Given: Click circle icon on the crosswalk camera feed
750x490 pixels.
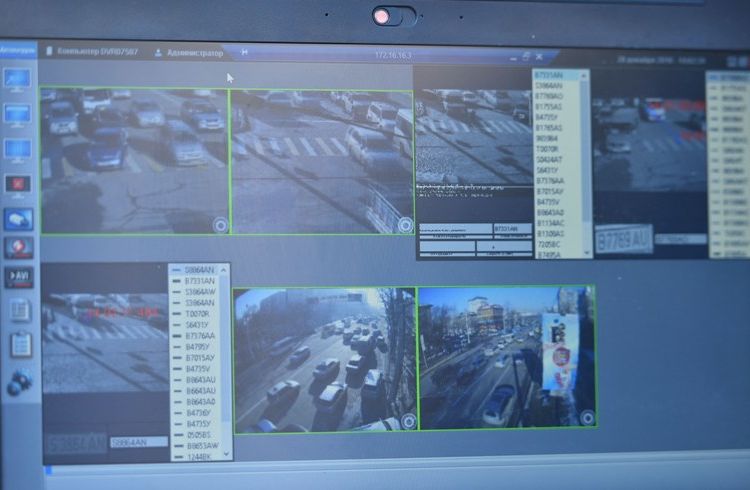Looking at the screenshot, I should (405, 225).
